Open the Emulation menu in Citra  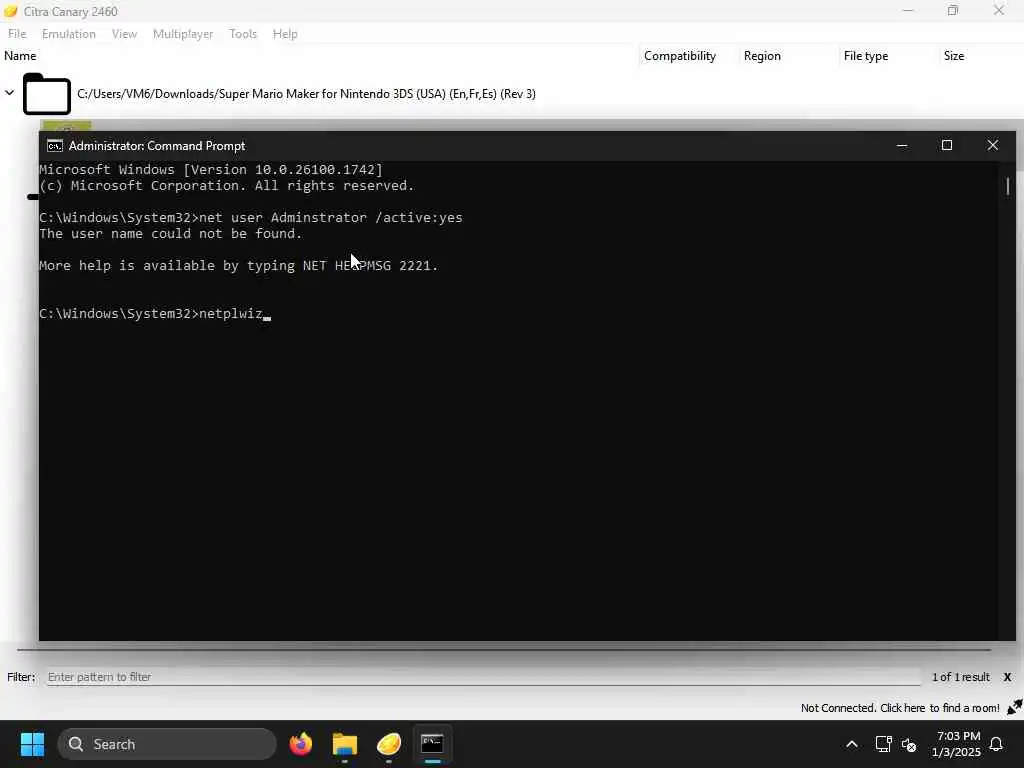coord(69,34)
